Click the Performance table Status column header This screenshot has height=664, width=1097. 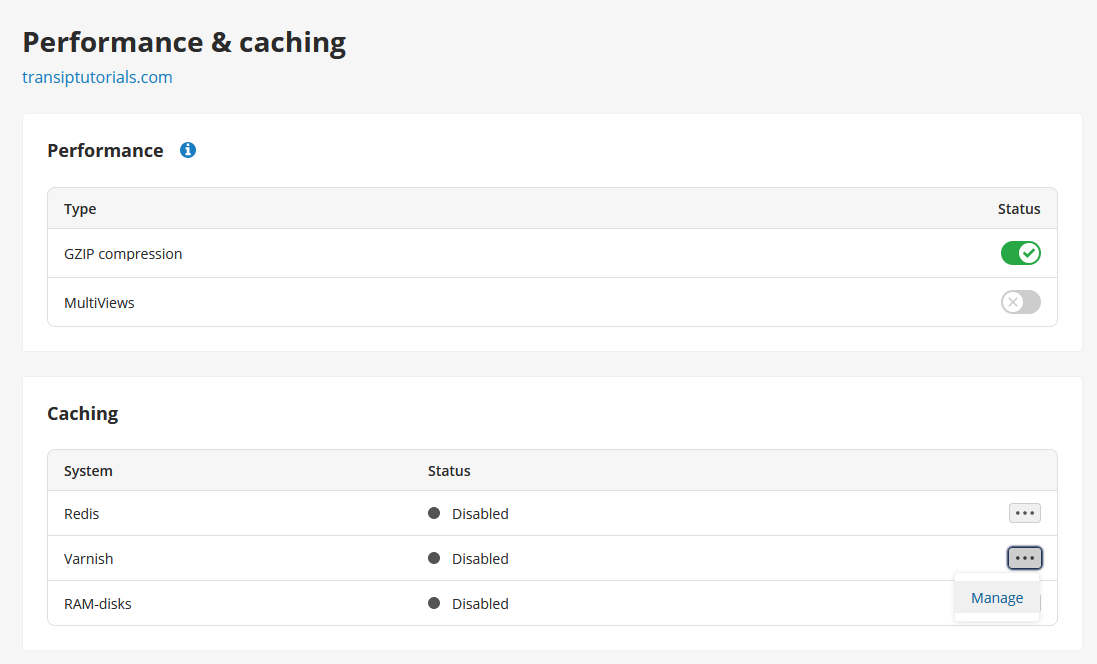[x=1019, y=209]
